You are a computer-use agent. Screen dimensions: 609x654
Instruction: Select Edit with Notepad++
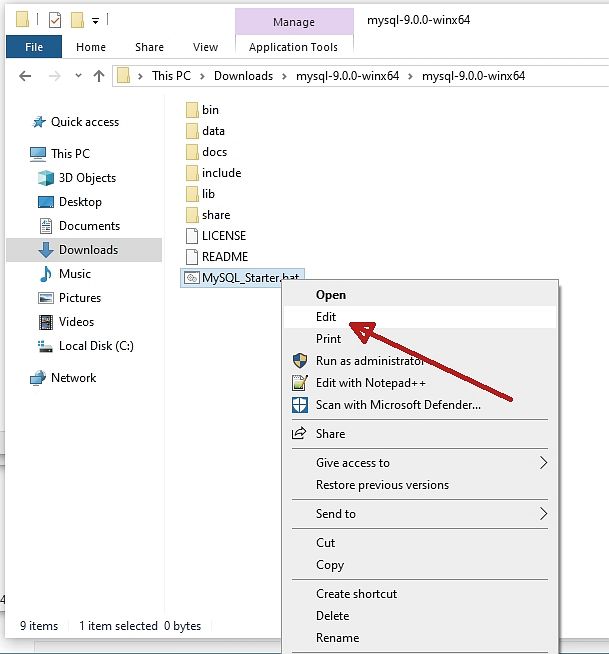(420, 383)
